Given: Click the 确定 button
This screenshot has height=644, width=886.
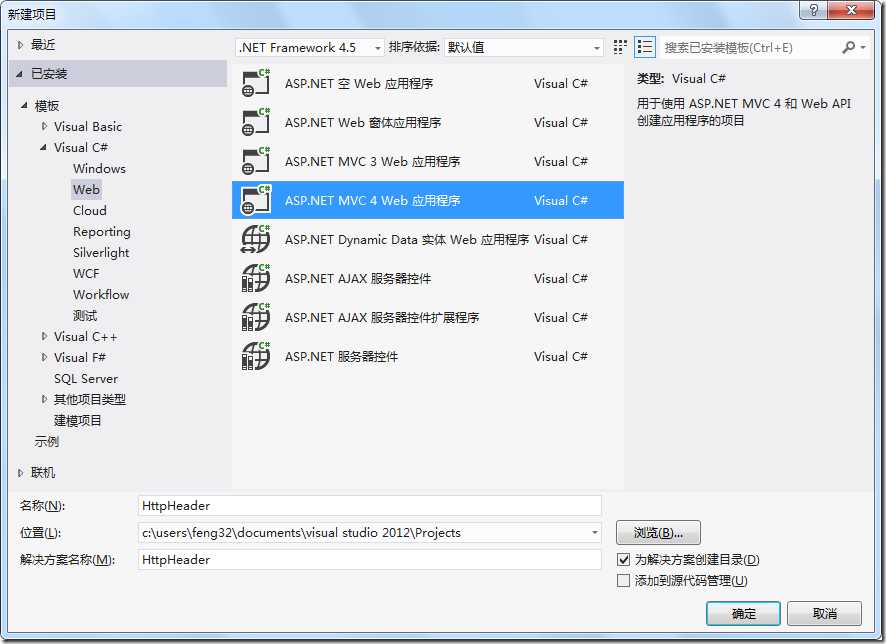Looking at the screenshot, I should tap(743, 613).
